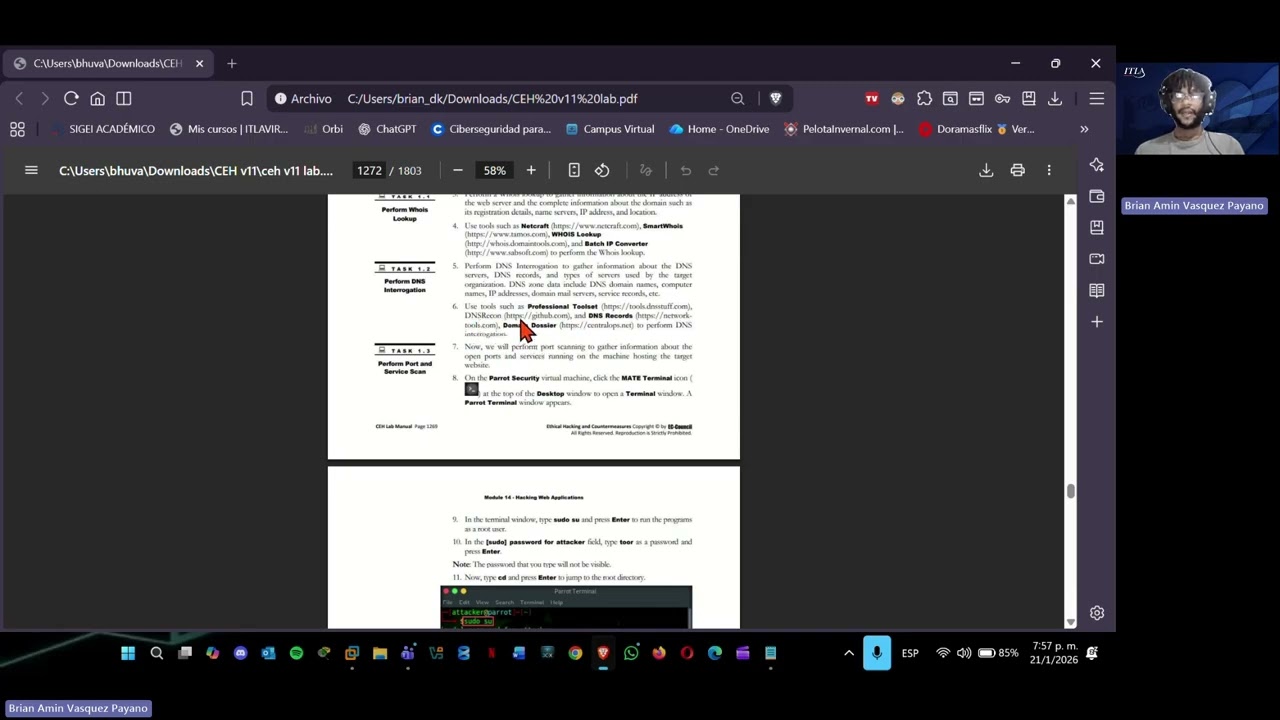The width and height of the screenshot is (1280, 720).
Task: Open the Wi-Fi network tray icon
Action: click(x=942, y=653)
